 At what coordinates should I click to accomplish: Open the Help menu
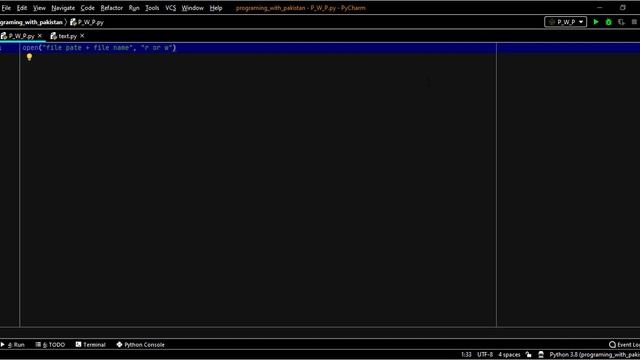click(216, 8)
